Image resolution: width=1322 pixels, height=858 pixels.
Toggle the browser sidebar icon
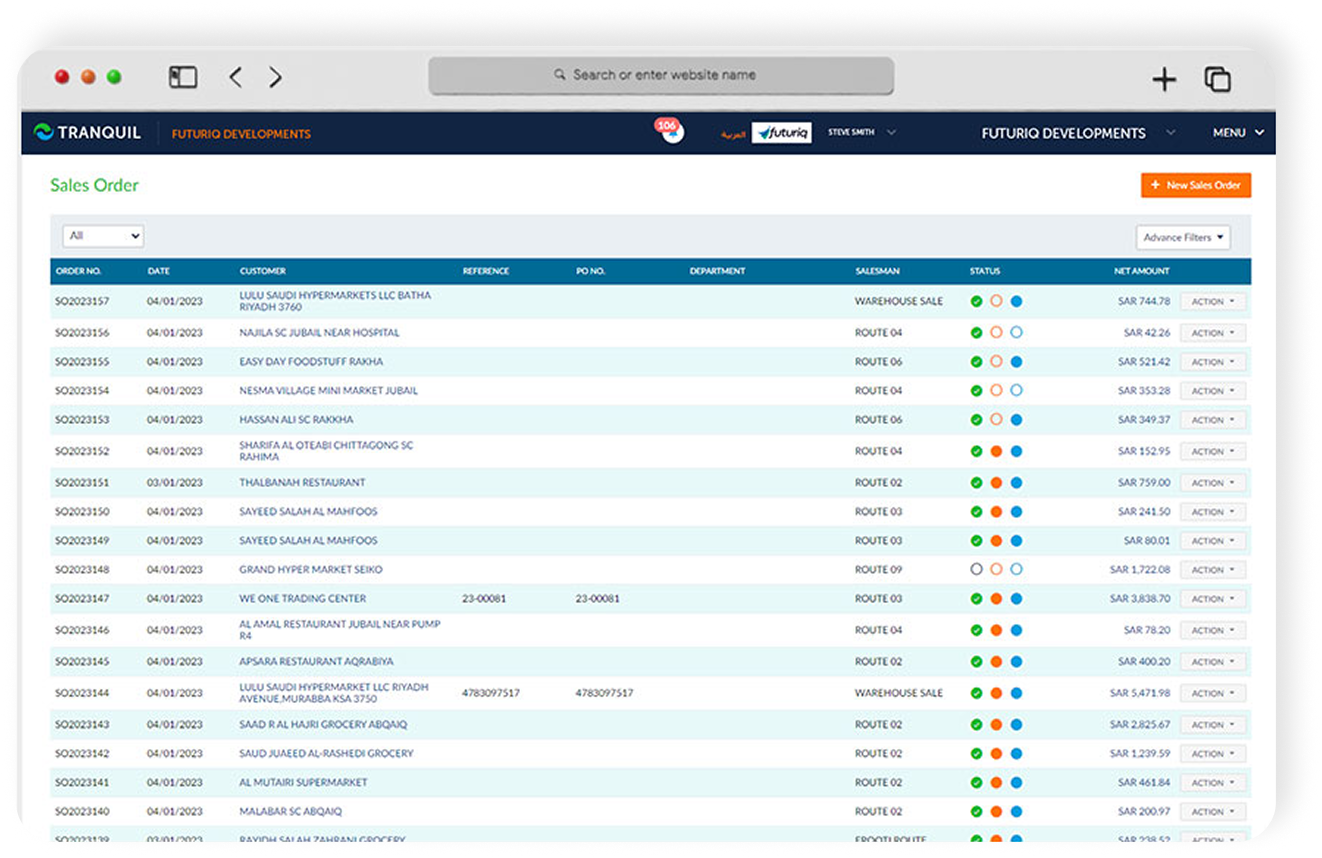click(x=183, y=77)
